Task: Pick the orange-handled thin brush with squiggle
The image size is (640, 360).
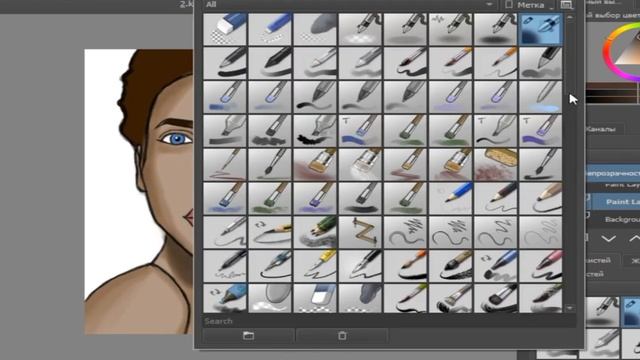Action: tap(496, 63)
